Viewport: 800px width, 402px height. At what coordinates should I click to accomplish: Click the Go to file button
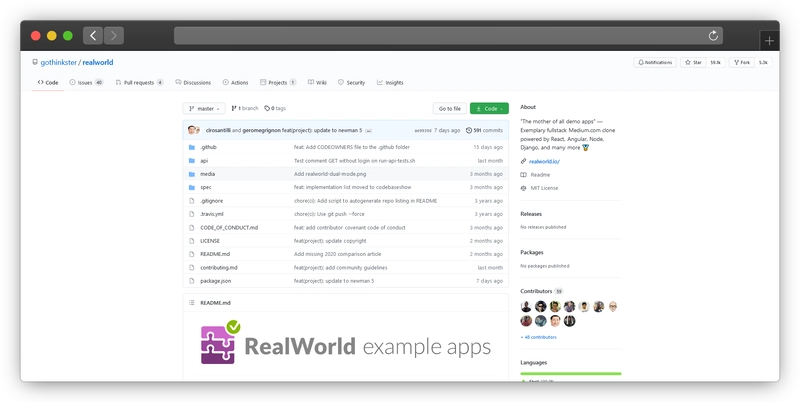pos(449,109)
